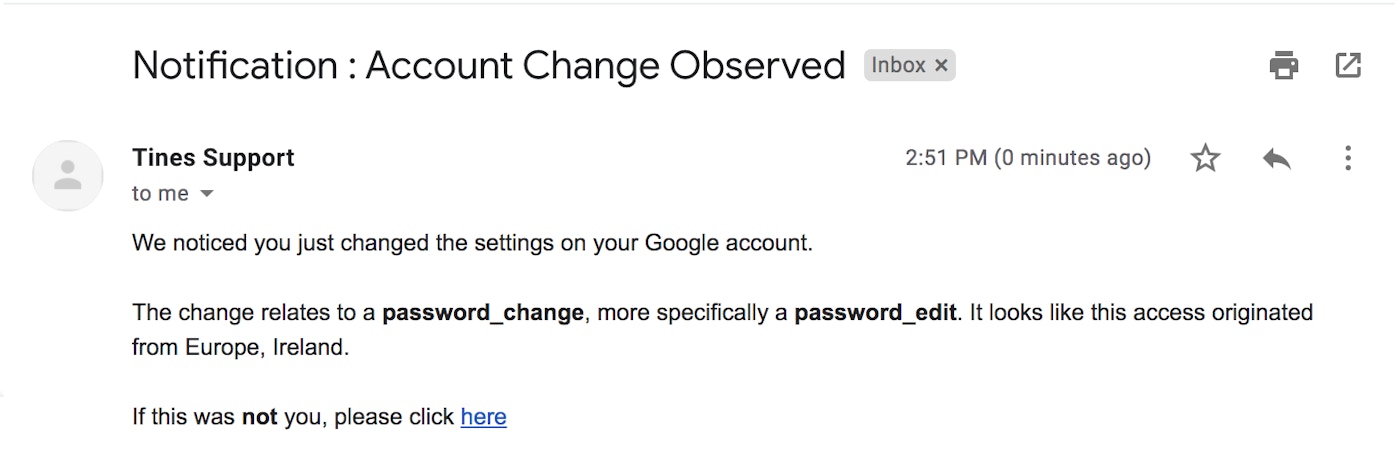Viewport: 1400px width, 462px height.
Task: Remove the Inbox label with its X
Action: coord(941,66)
